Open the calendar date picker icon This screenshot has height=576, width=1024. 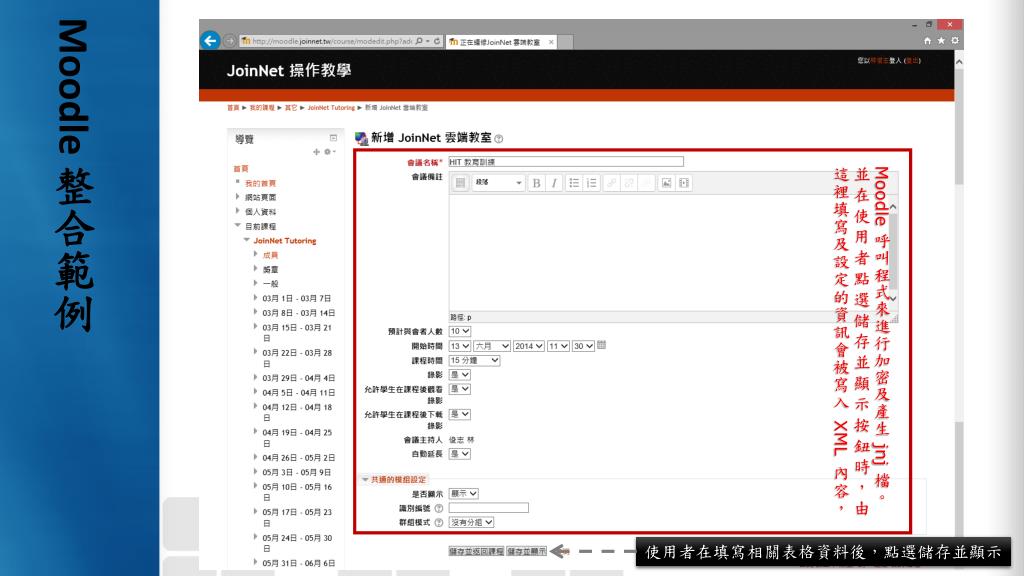[601, 345]
